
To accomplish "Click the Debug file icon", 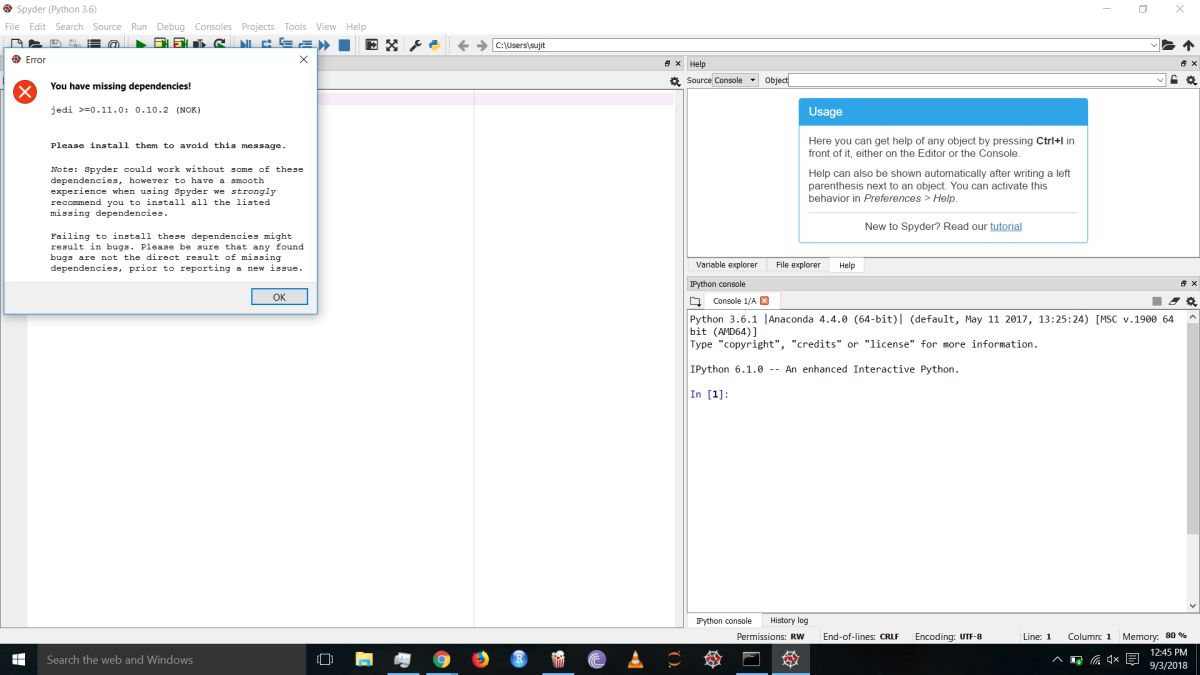I will click(245, 45).
